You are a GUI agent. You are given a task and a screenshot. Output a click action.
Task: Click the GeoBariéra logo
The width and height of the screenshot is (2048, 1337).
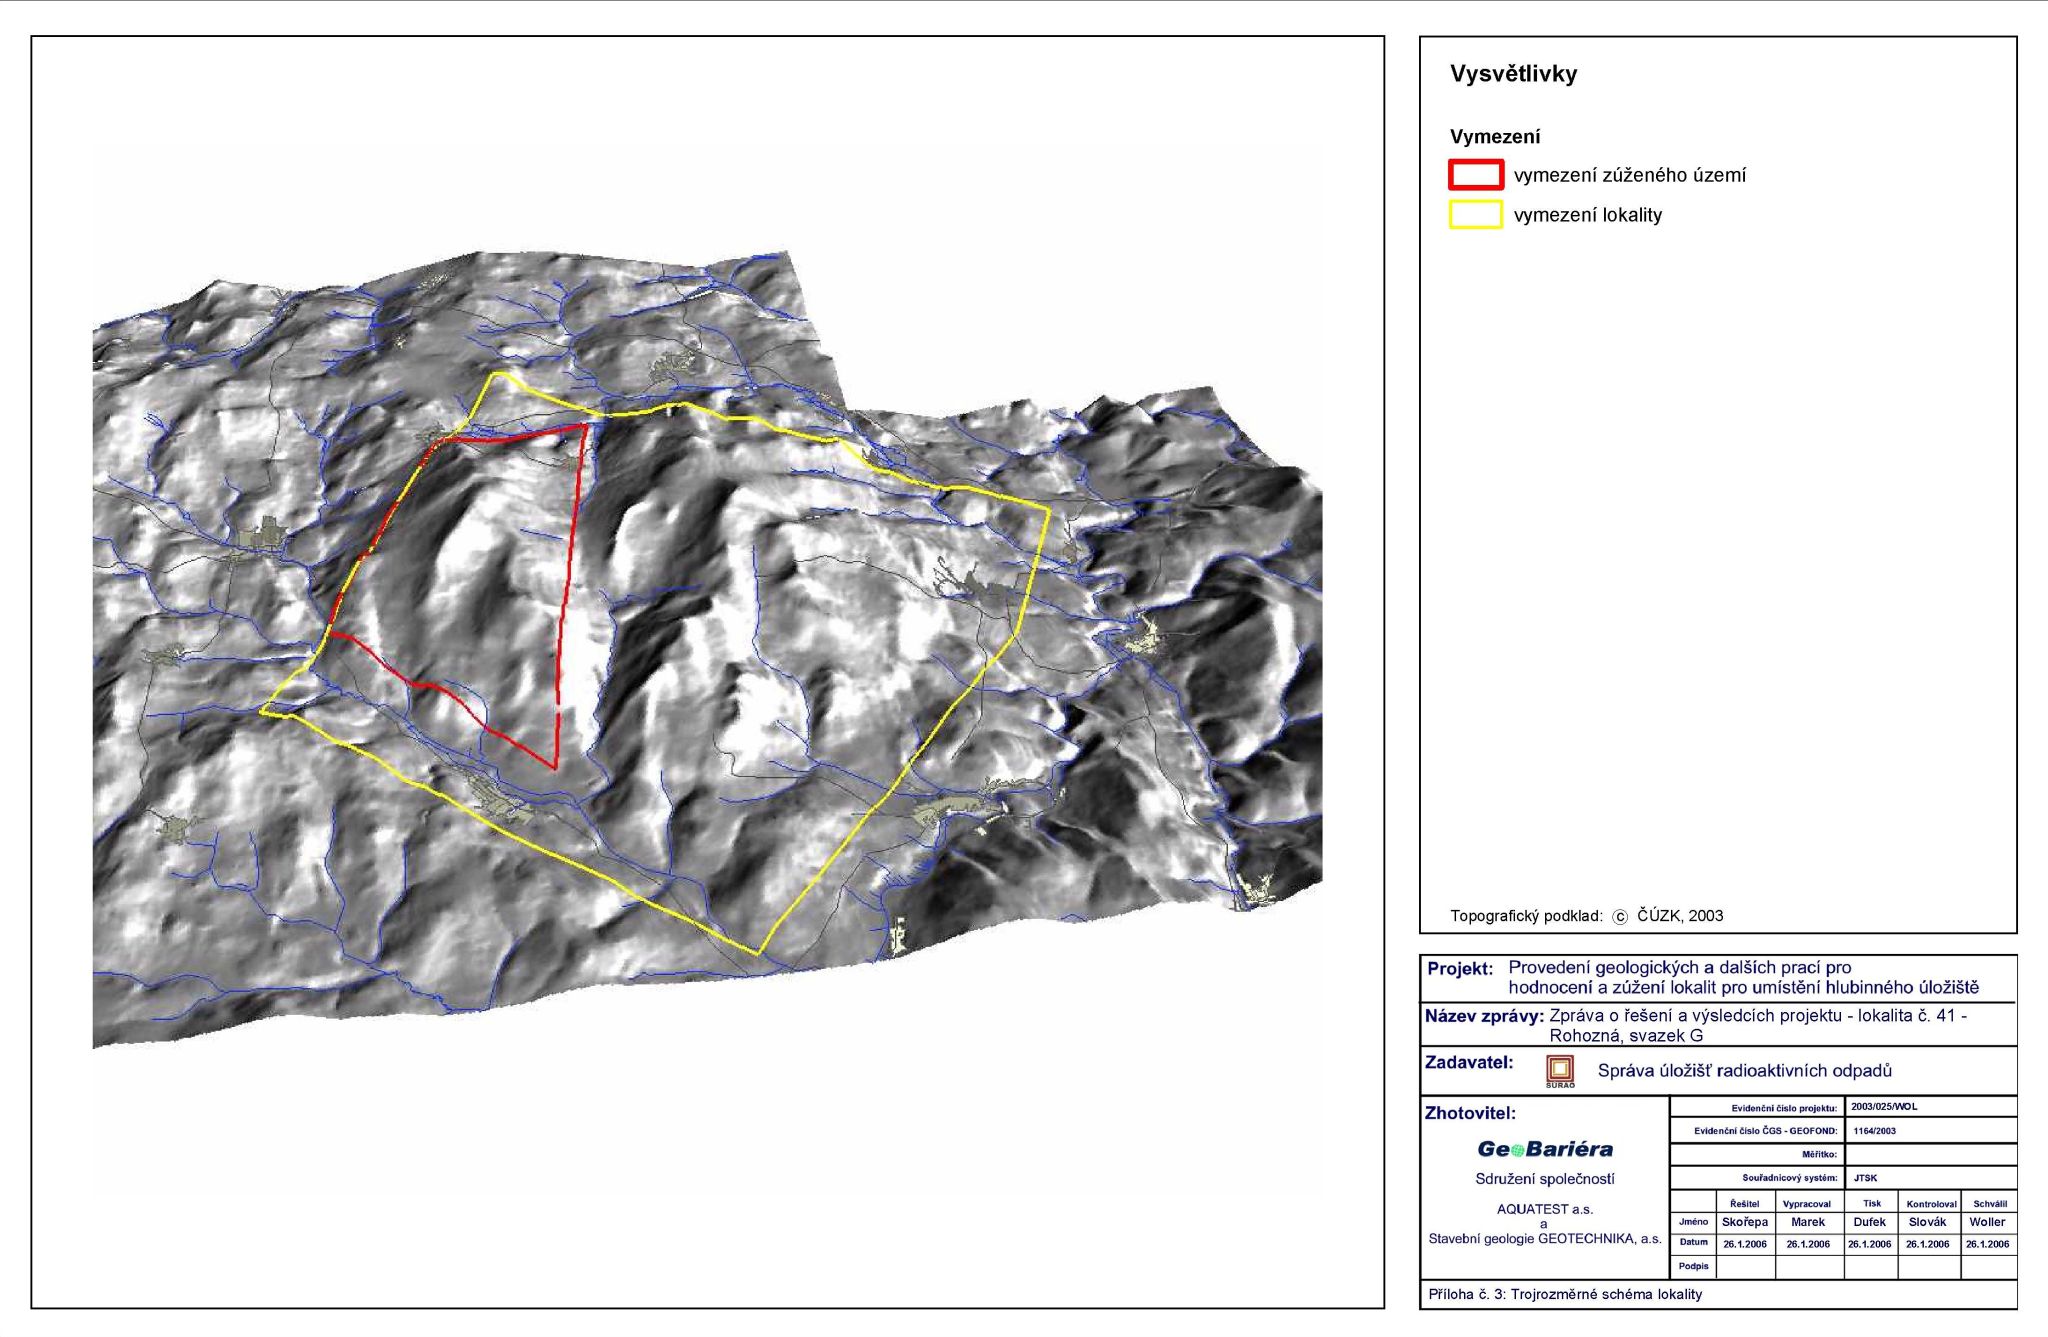point(1544,1149)
